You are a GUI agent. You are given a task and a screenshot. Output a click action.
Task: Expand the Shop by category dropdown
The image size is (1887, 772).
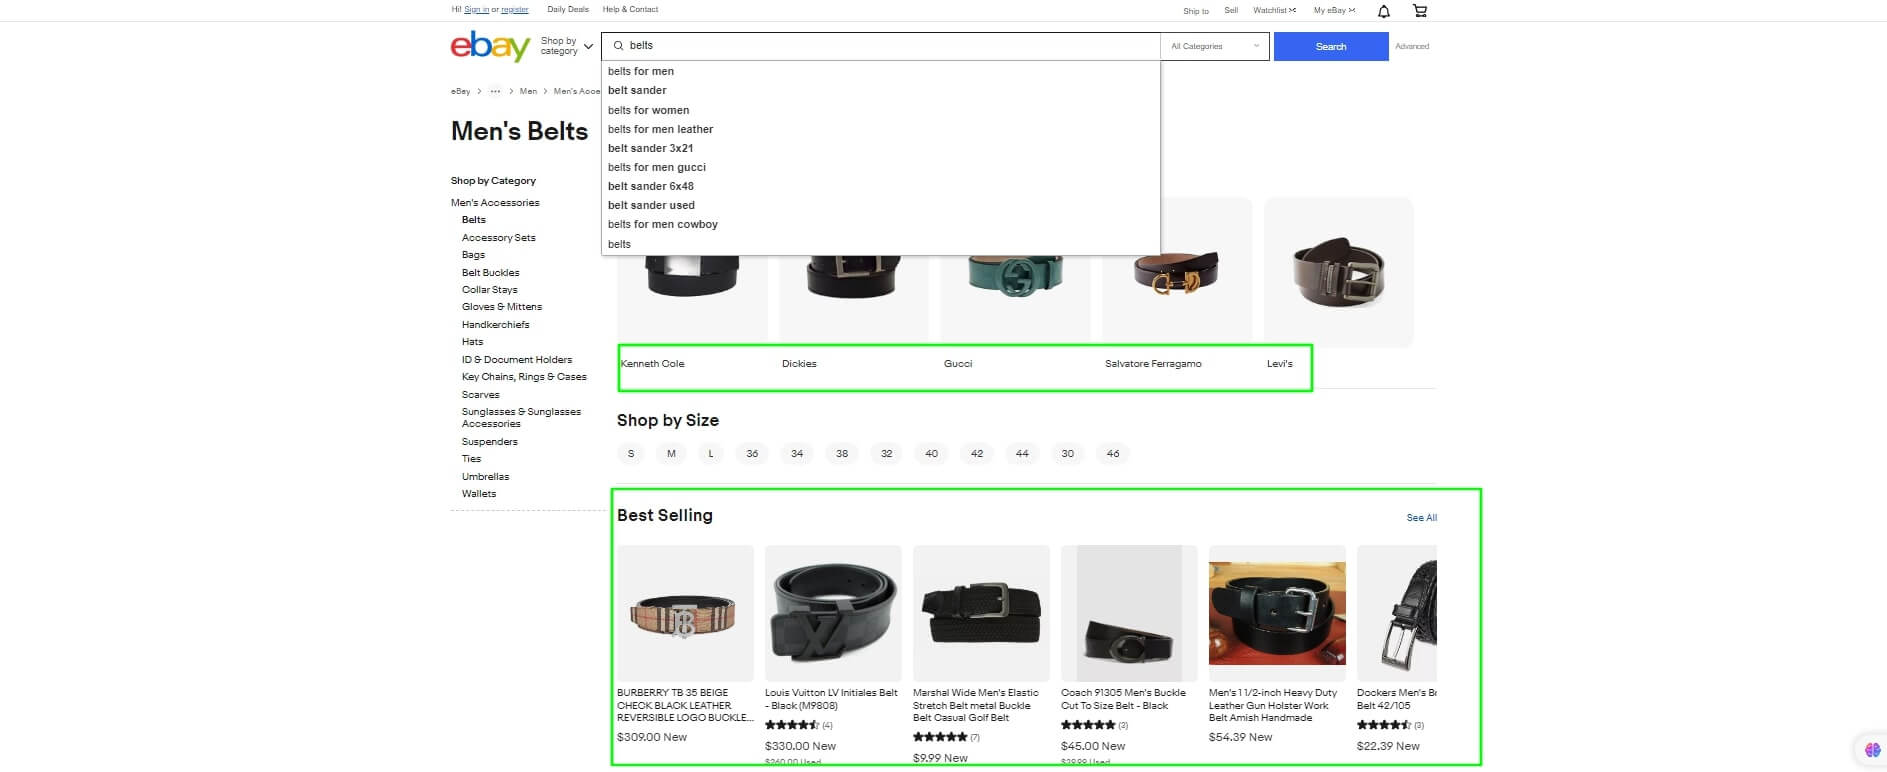[x=567, y=46]
